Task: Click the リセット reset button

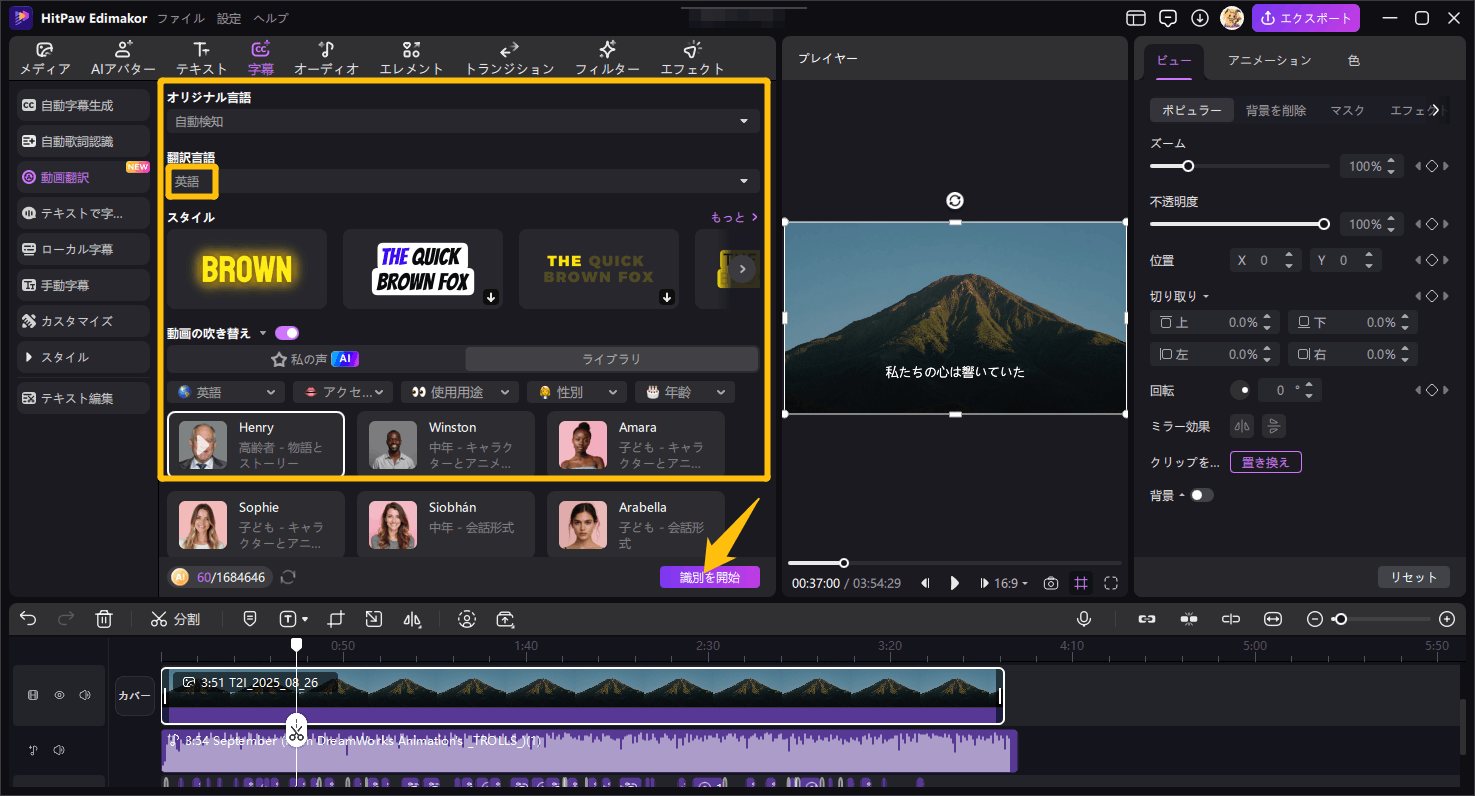Action: point(1413,577)
